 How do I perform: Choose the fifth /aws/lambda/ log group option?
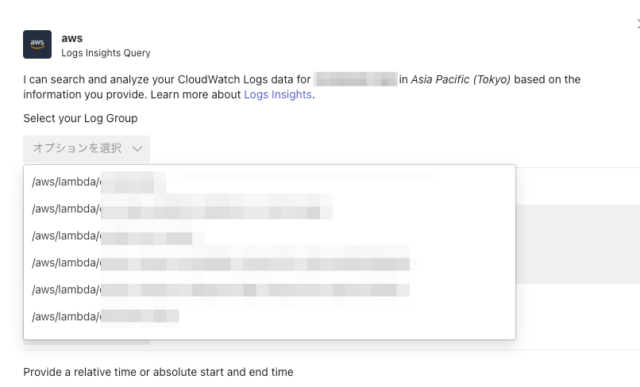point(269,289)
